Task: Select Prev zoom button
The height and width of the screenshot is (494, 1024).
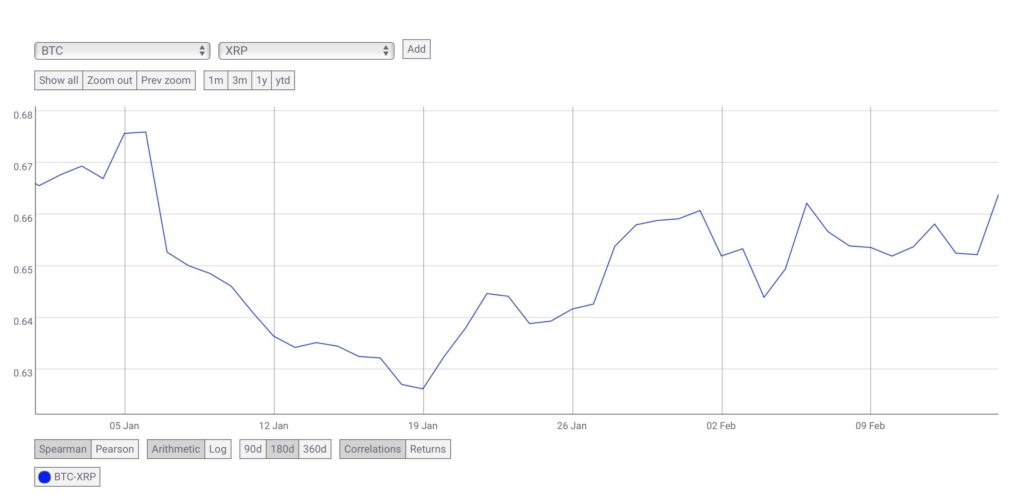Action: pos(166,80)
